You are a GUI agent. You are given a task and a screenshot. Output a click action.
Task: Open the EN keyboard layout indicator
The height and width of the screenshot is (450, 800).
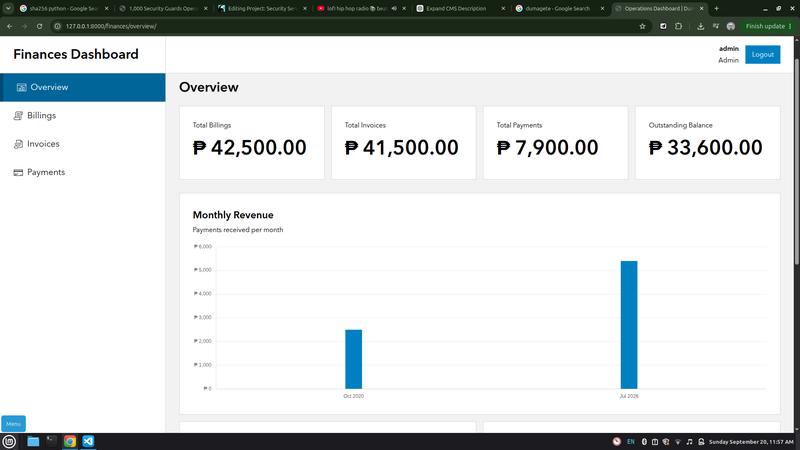click(631, 441)
